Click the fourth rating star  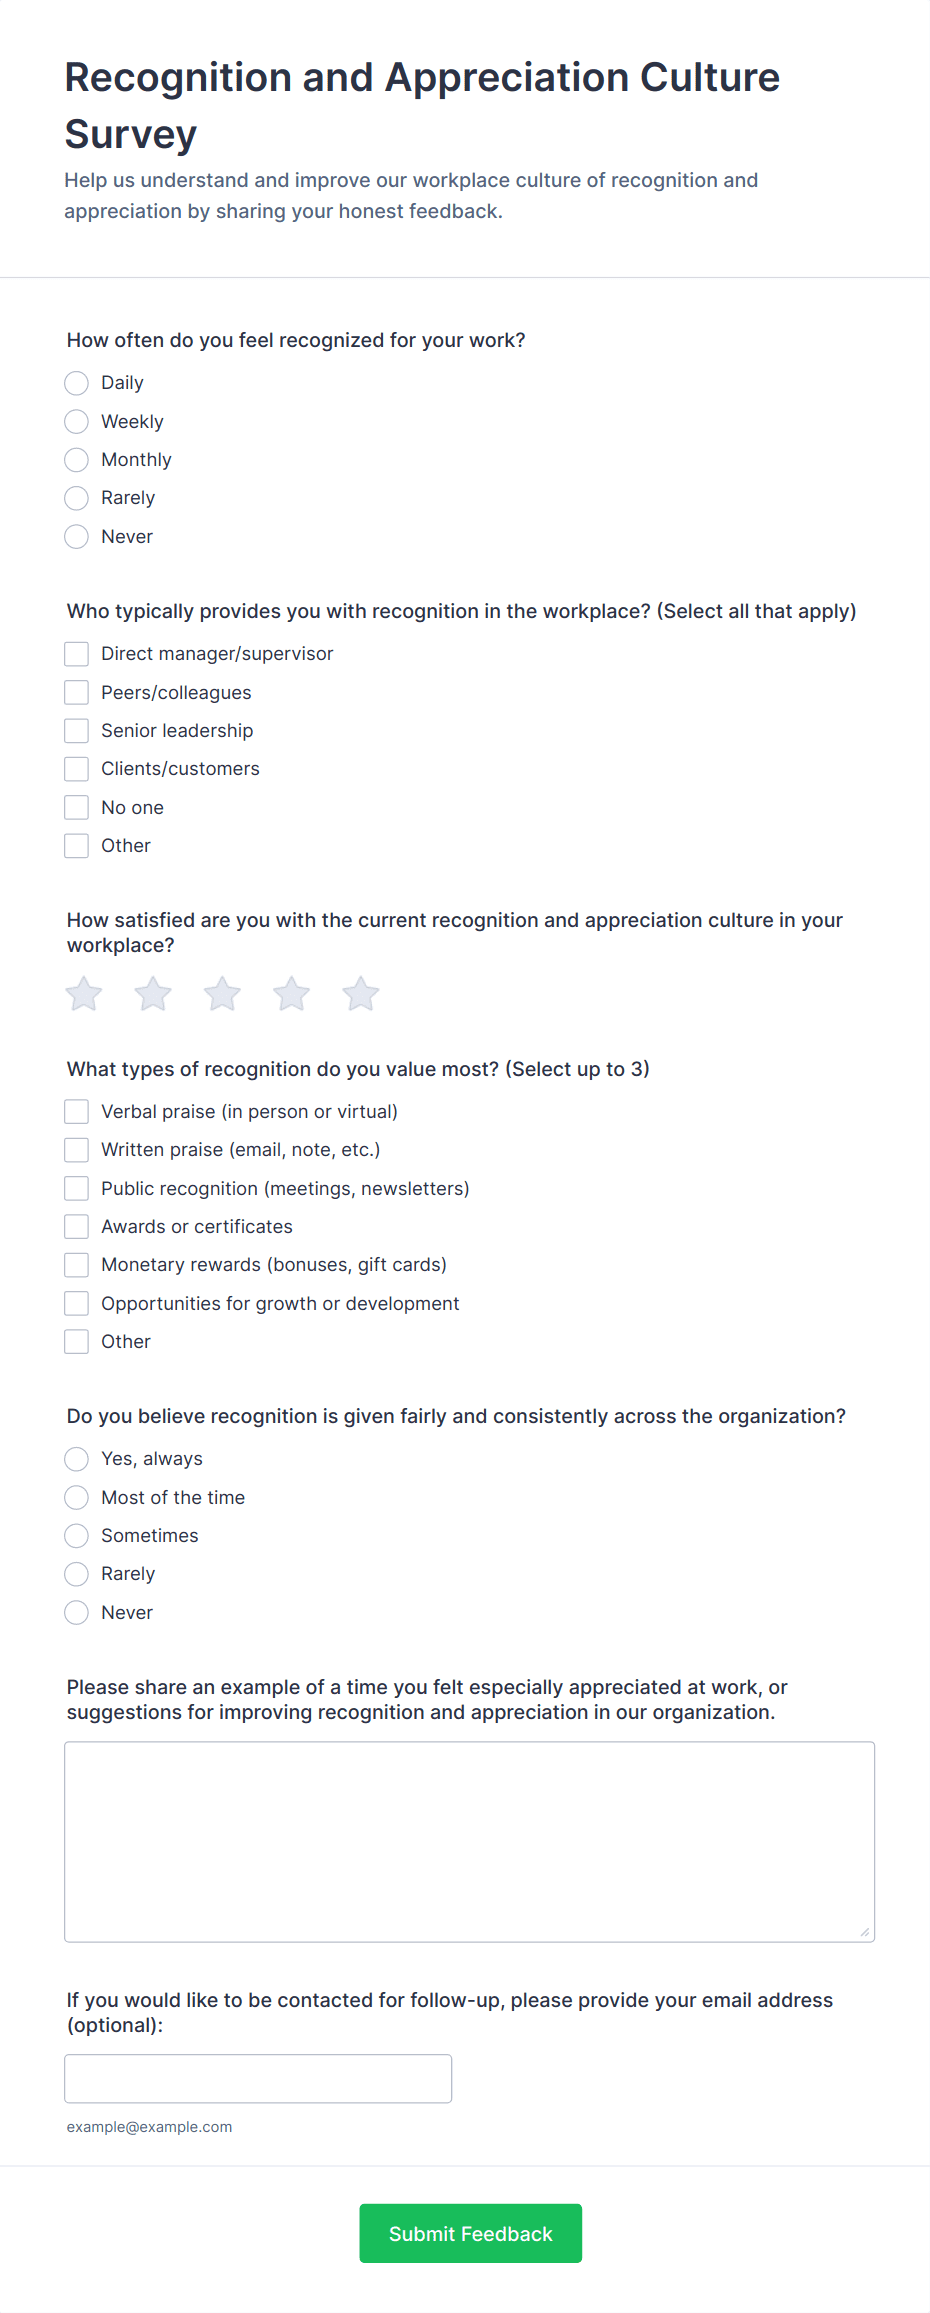point(291,993)
